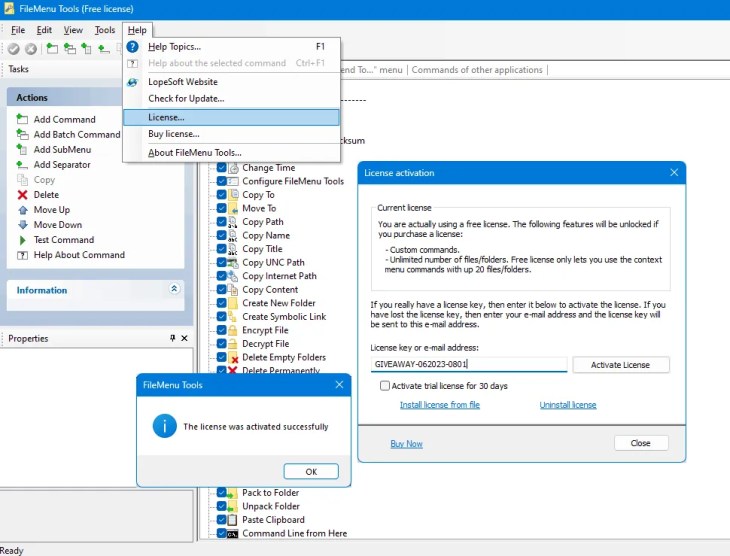Pin the Properties panel
Image resolution: width=730 pixels, height=556 pixels.
click(x=173, y=338)
